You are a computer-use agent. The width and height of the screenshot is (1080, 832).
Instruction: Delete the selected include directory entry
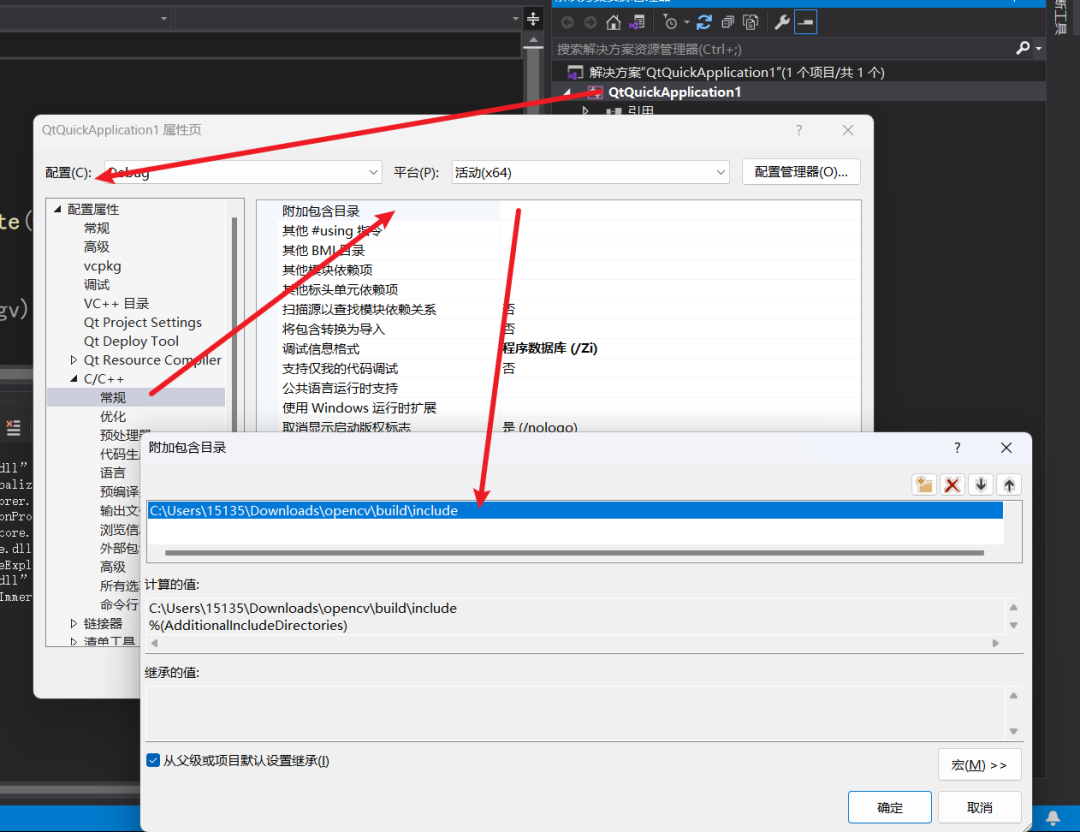point(952,484)
